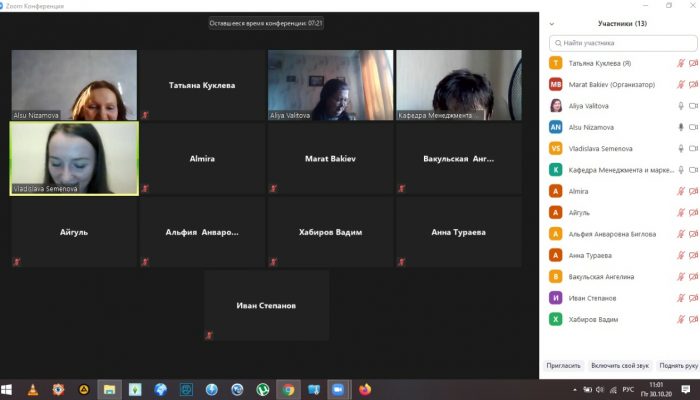Select the Кафедра Менеджмента video tile
This screenshot has width=700, height=400.
click(459, 85)
